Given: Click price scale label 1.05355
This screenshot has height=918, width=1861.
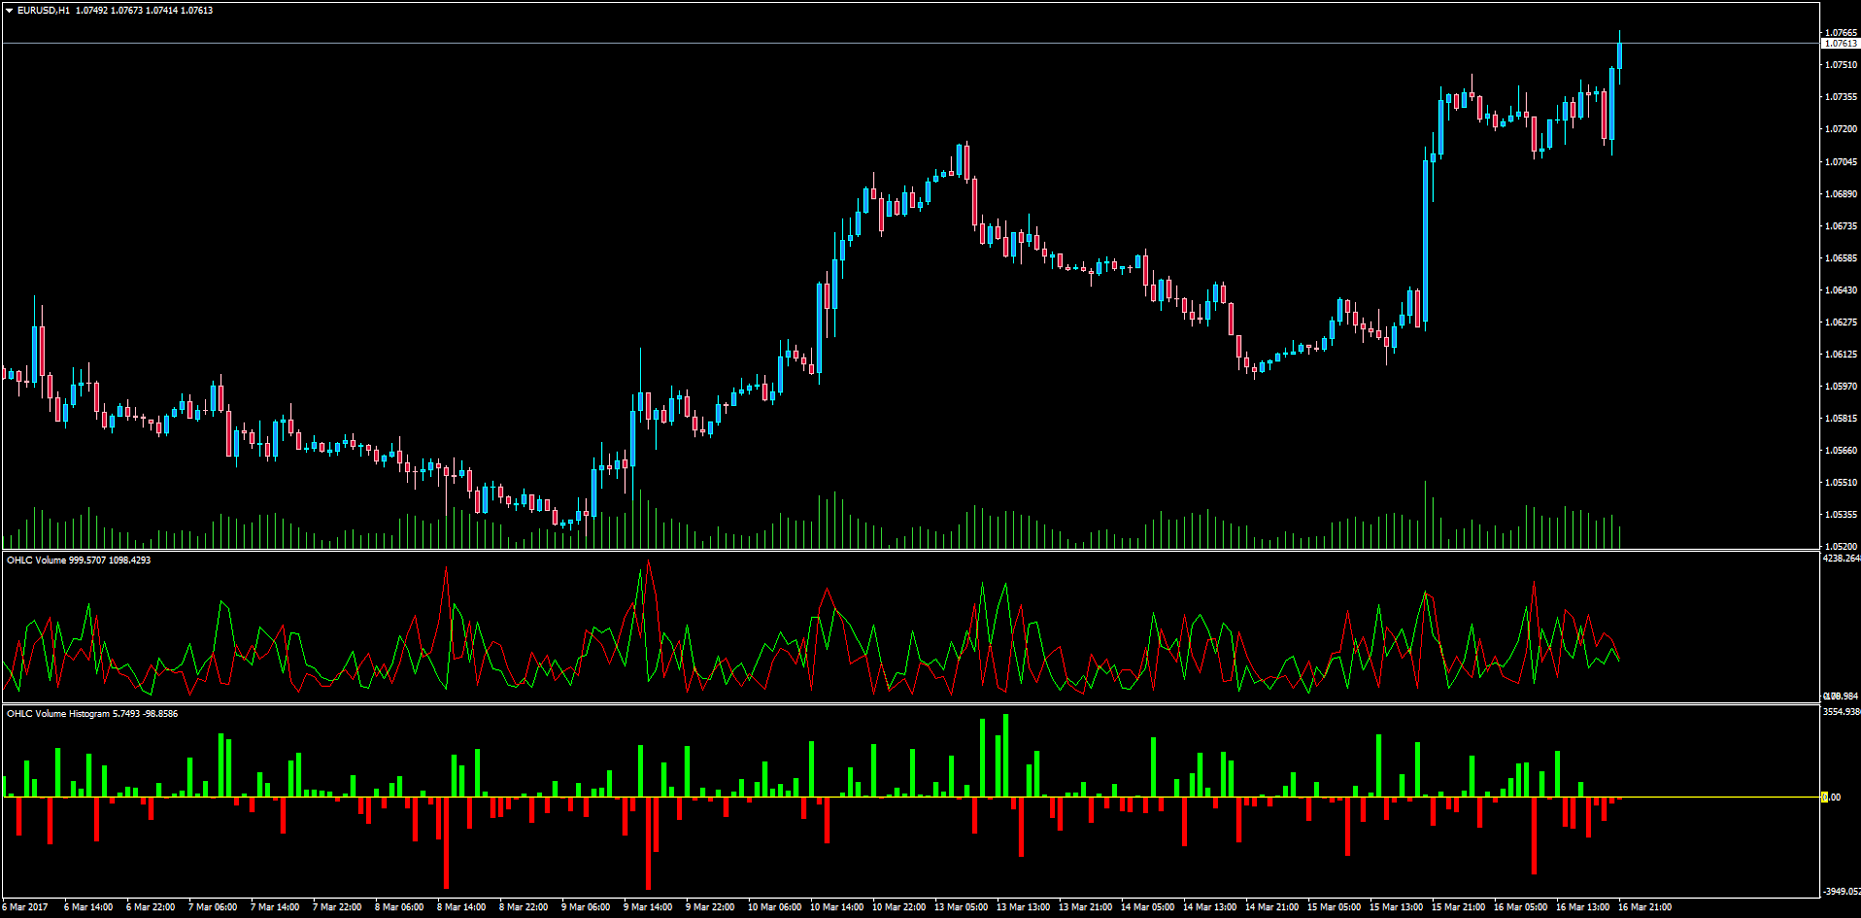Looking at the screenshot, I should tap(1841, 514).
